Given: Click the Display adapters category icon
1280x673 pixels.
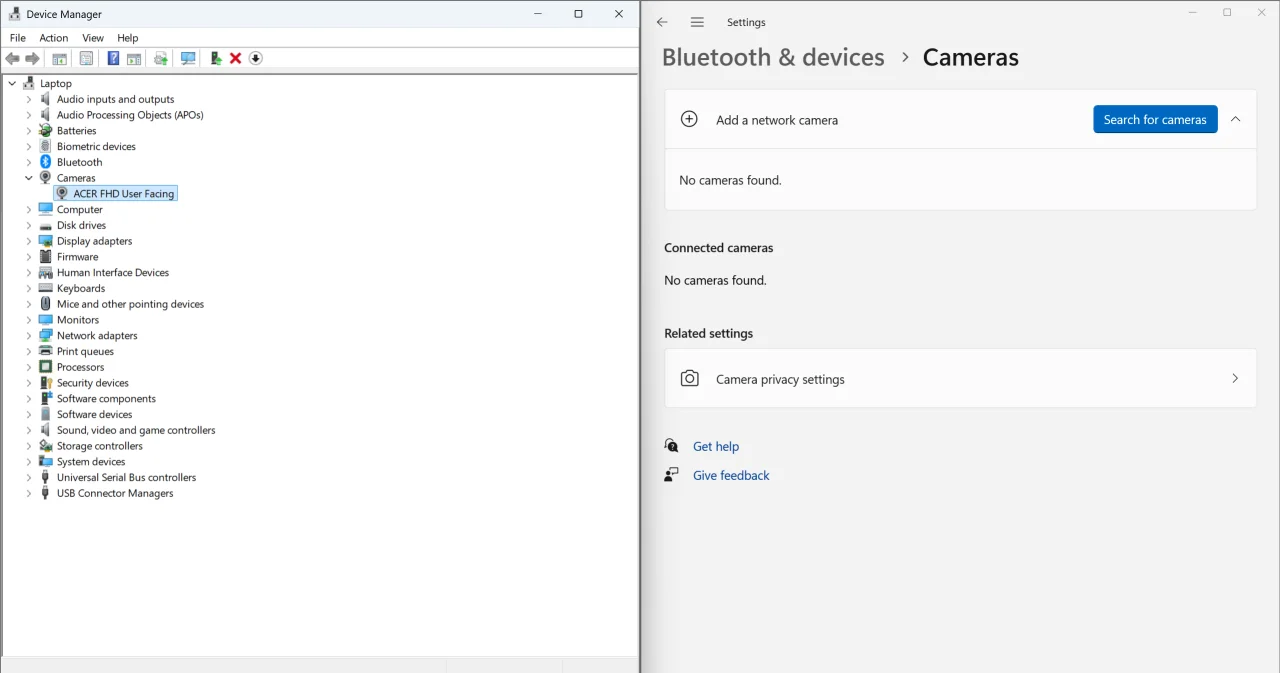Looking at the screenshot, I should click(x=46, y=241).
